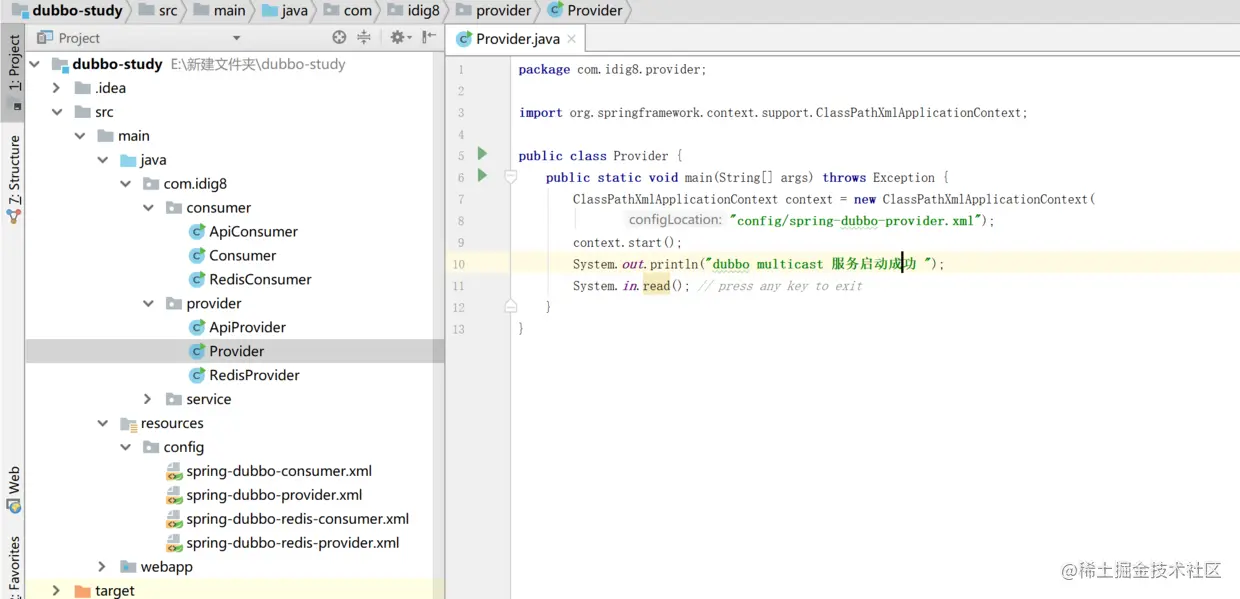The image size is (1240, 599).
Task: Open the Project view dropdown
Action: (x=237, y=38)
